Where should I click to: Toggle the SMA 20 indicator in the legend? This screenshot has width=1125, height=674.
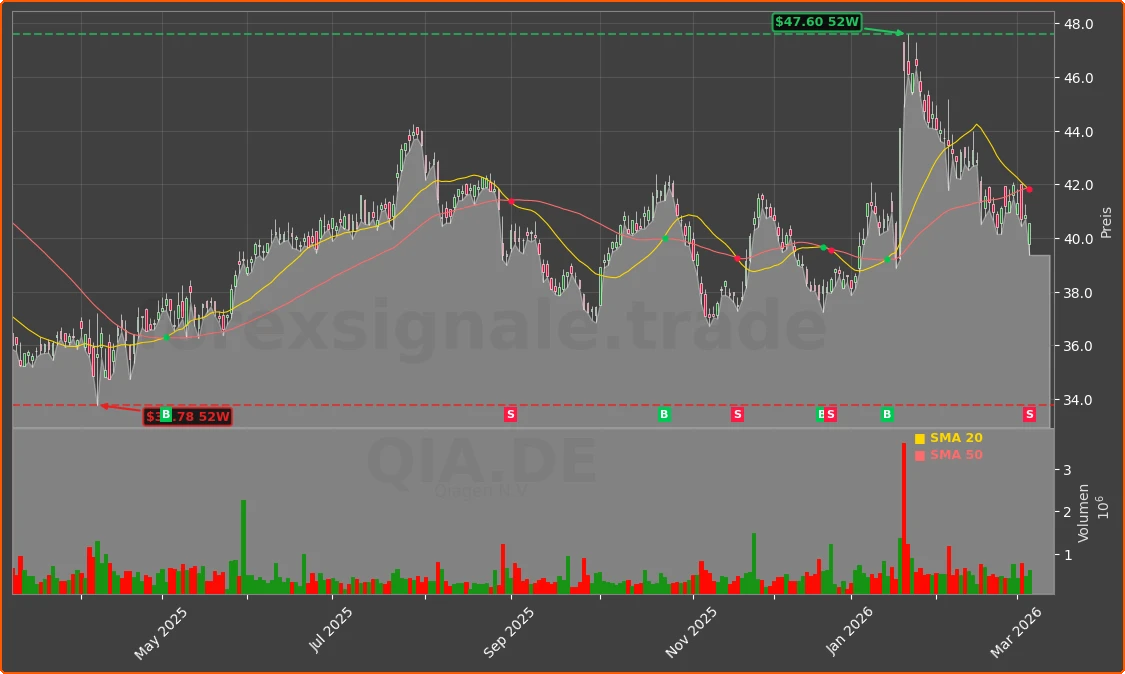pos(954,437)
